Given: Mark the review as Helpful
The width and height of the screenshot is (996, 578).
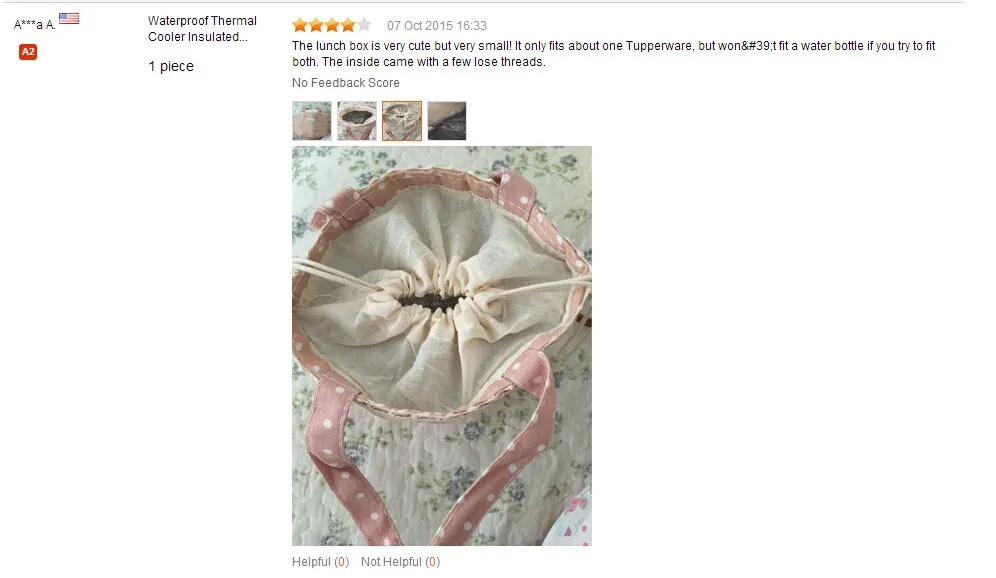Looking at the screenshot, I should (320, 561).
